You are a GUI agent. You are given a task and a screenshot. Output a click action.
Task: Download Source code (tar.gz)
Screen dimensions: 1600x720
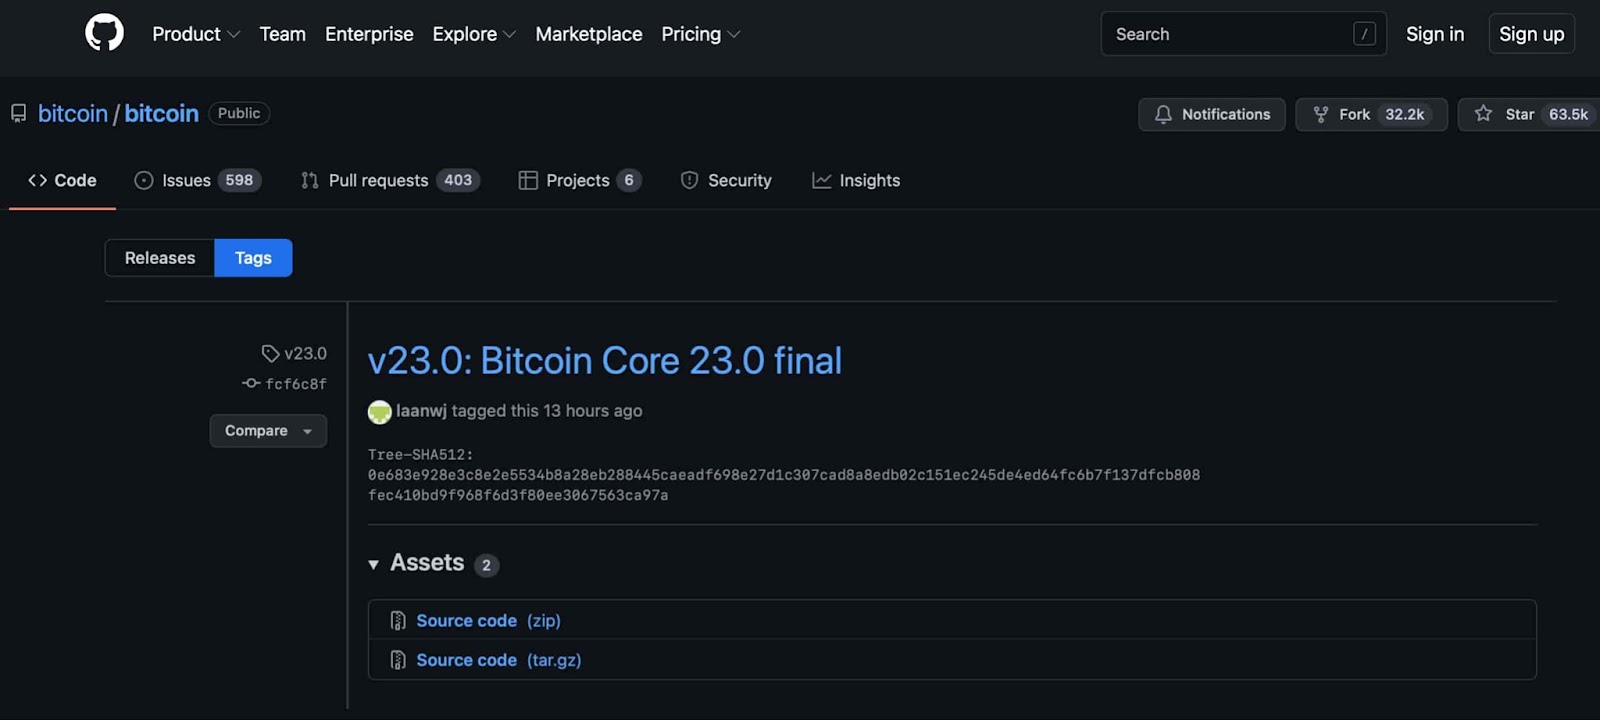(499, 660)
